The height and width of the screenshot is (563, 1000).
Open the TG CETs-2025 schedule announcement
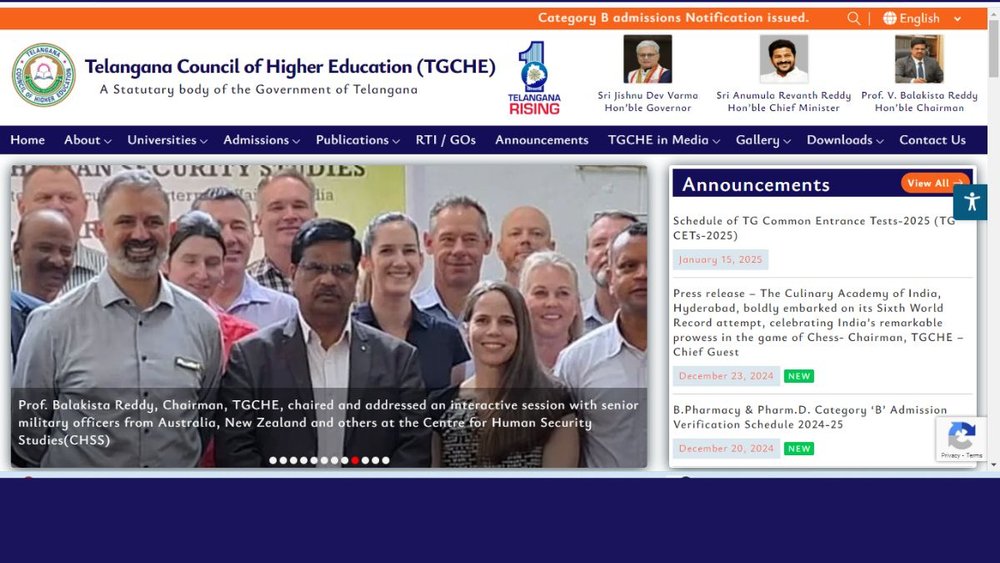click(x=814, y=228)
